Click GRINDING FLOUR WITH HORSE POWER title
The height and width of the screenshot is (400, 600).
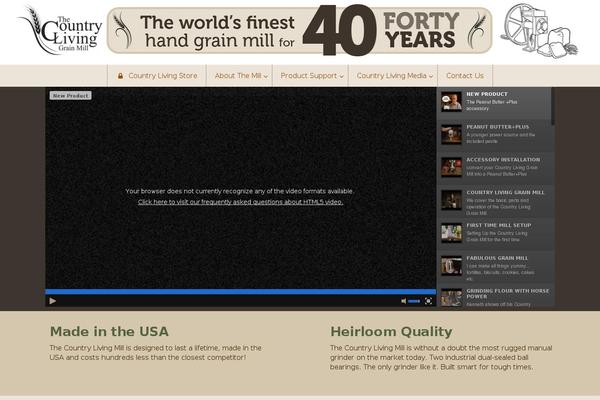click(507, 294)
